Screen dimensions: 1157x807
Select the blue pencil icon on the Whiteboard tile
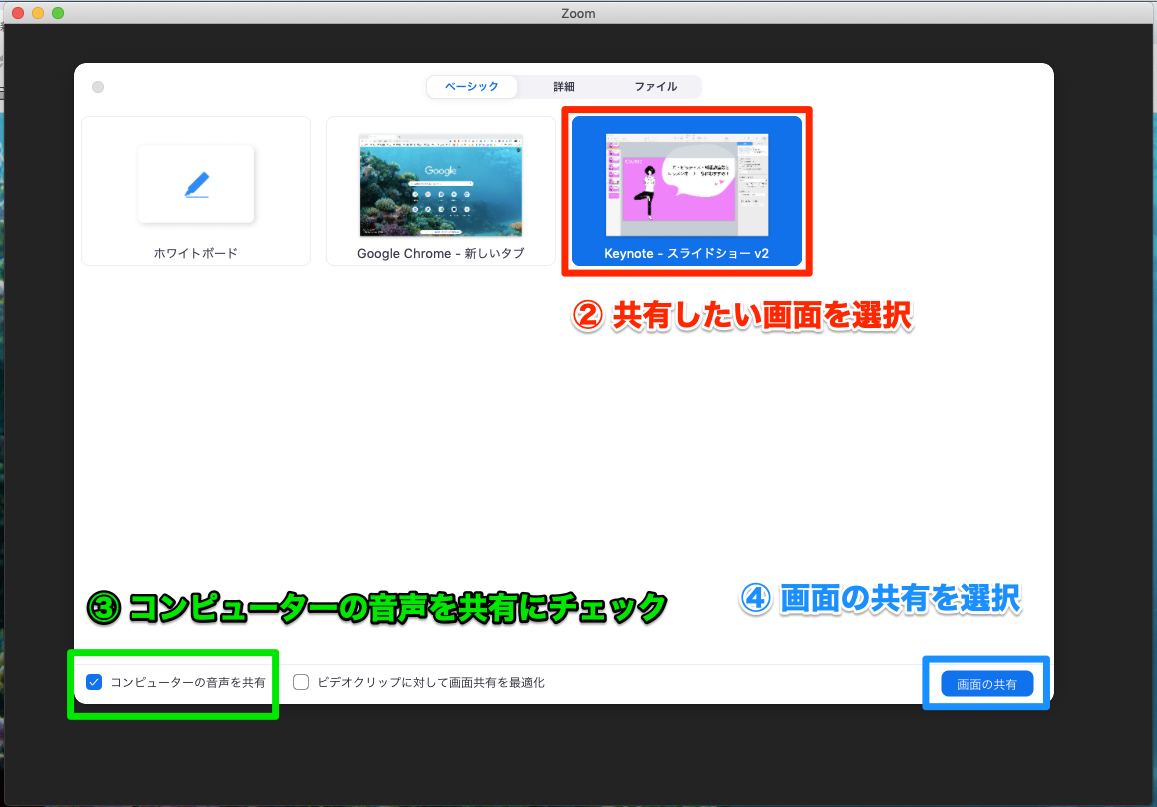(196, 185)
